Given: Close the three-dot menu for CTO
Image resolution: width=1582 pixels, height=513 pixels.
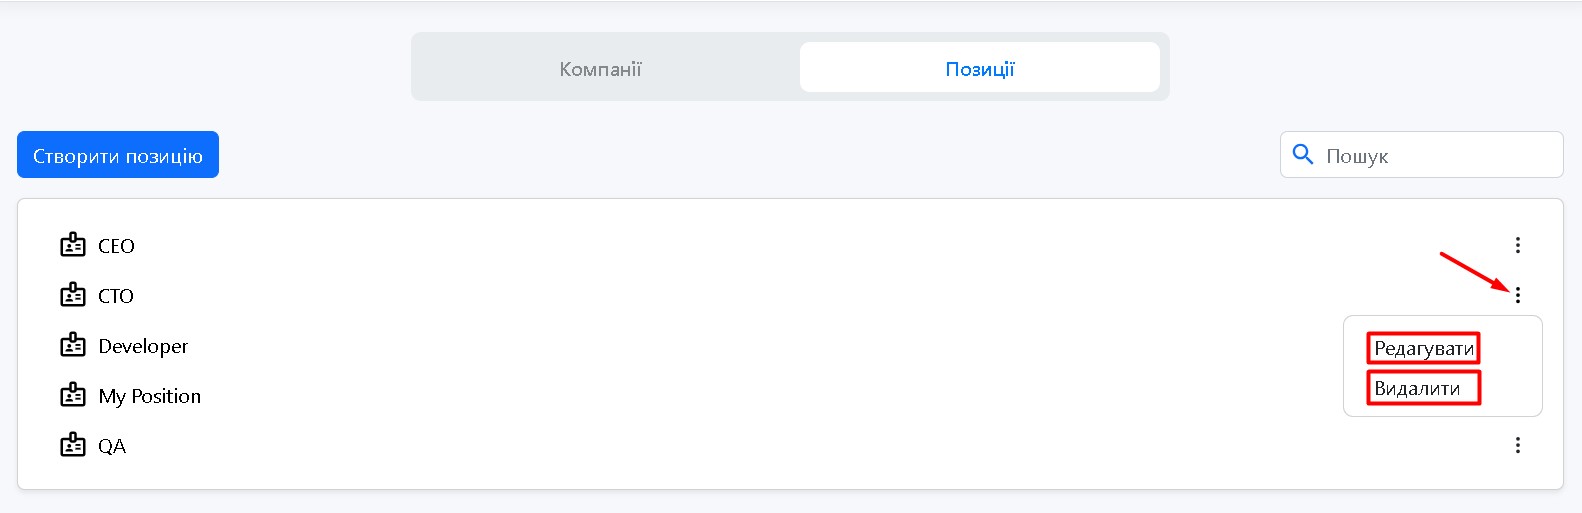Looking at the screenshot, I should [1517, 295].
